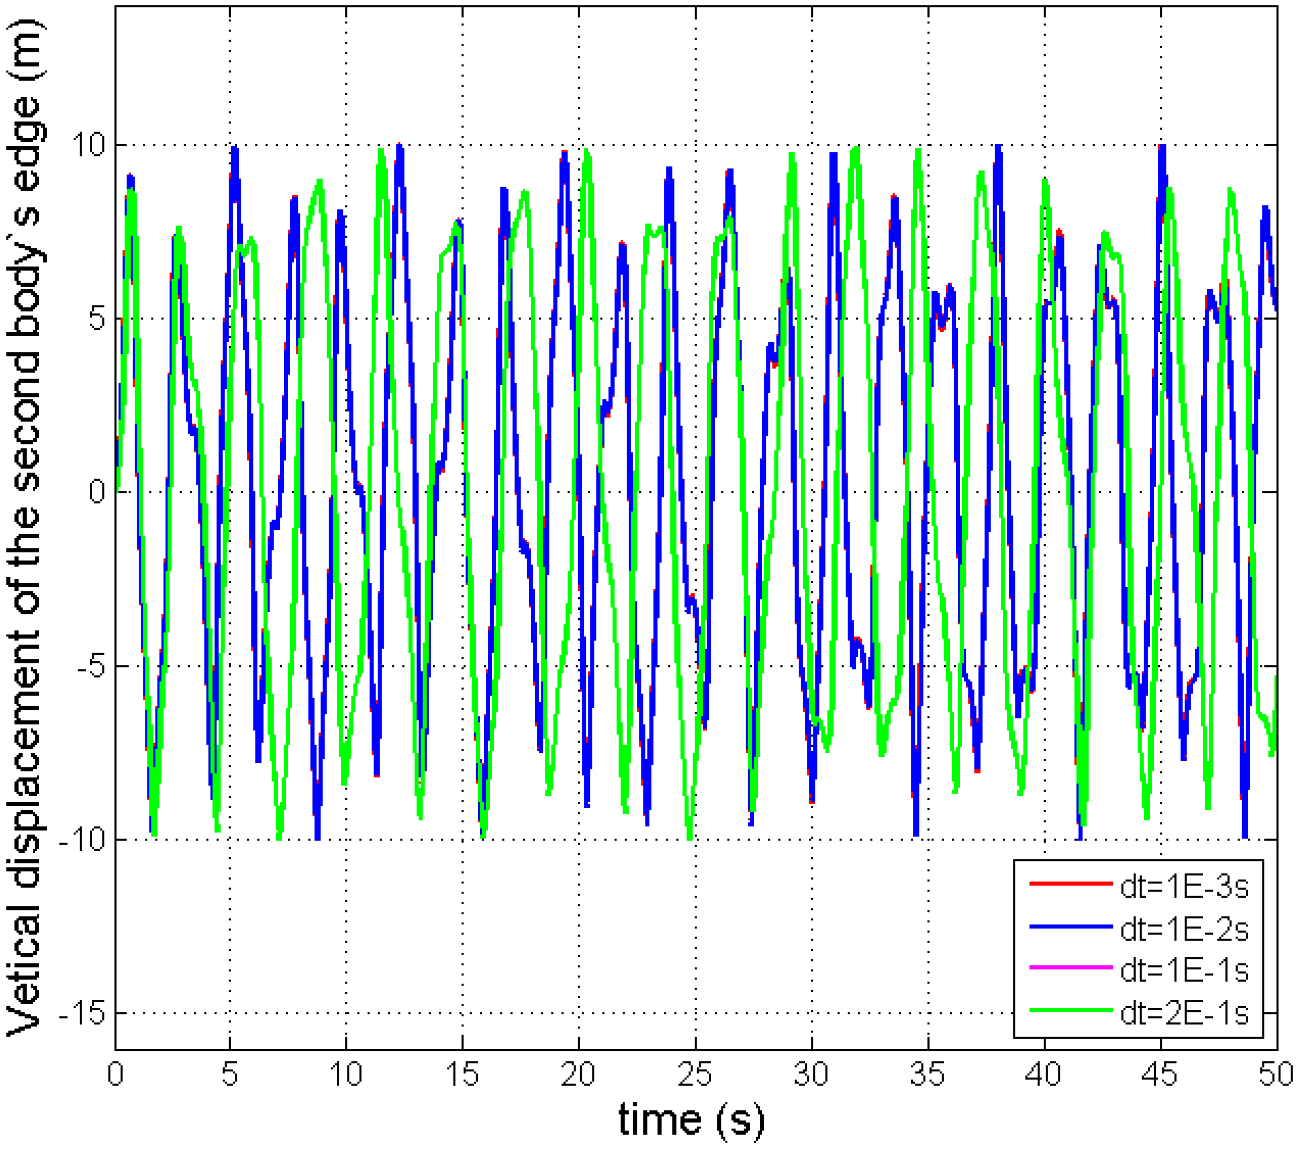Click x-axis tick label 45
The width and height of the screenshot is (1298, 1149).
[1160, 1075]
